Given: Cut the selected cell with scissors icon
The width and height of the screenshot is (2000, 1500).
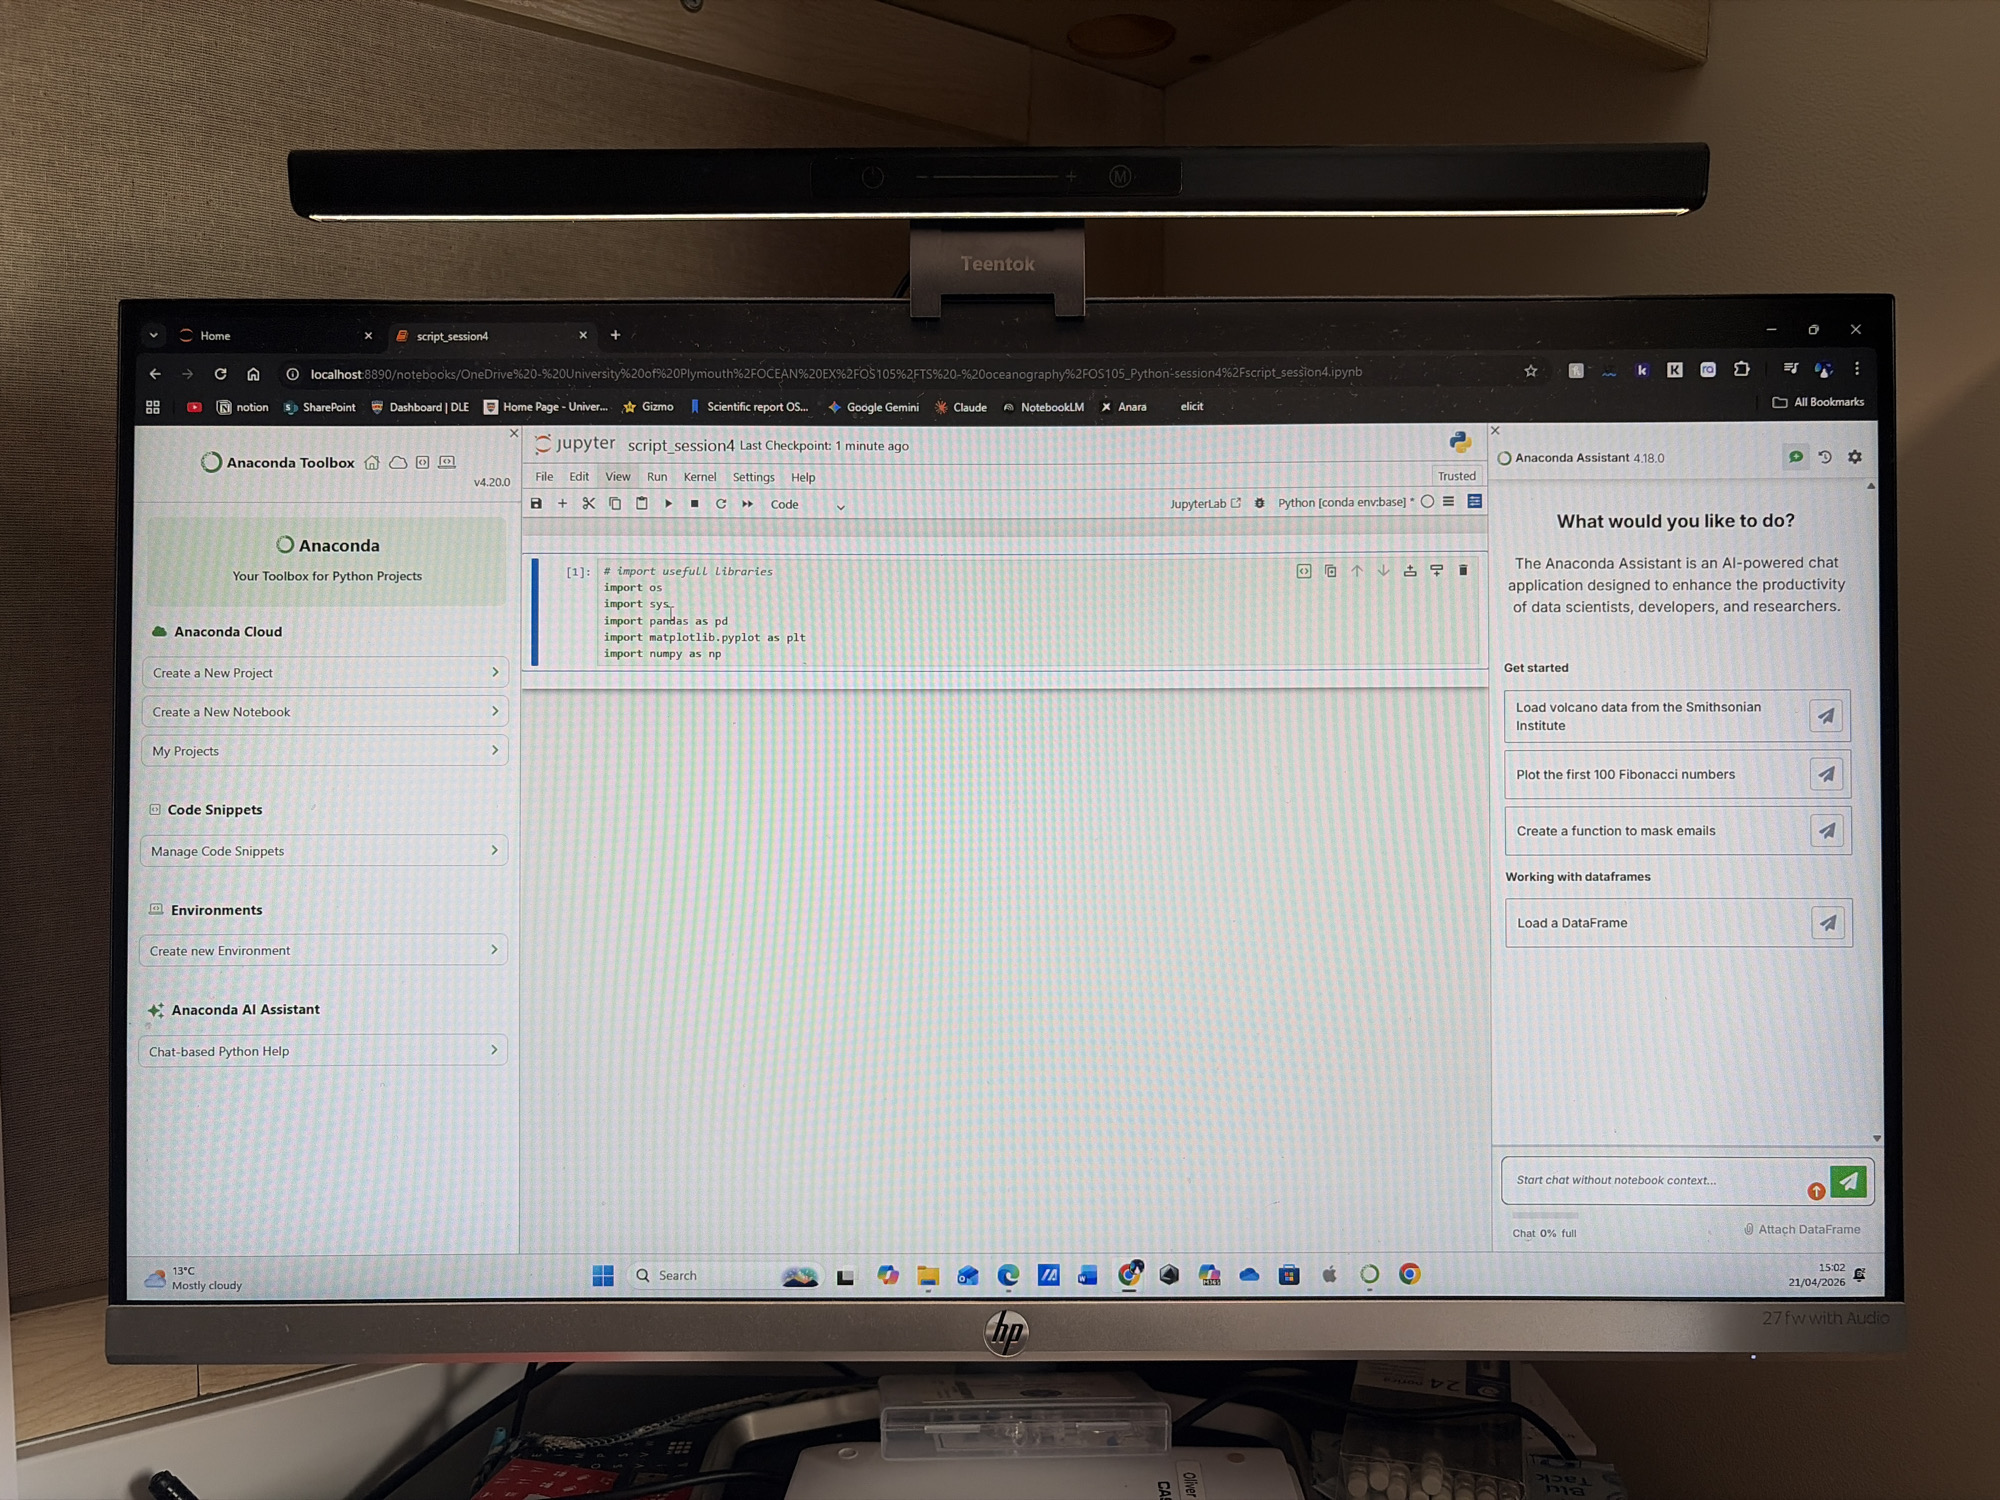Looking at the screenshot, I should click(589, 504).
